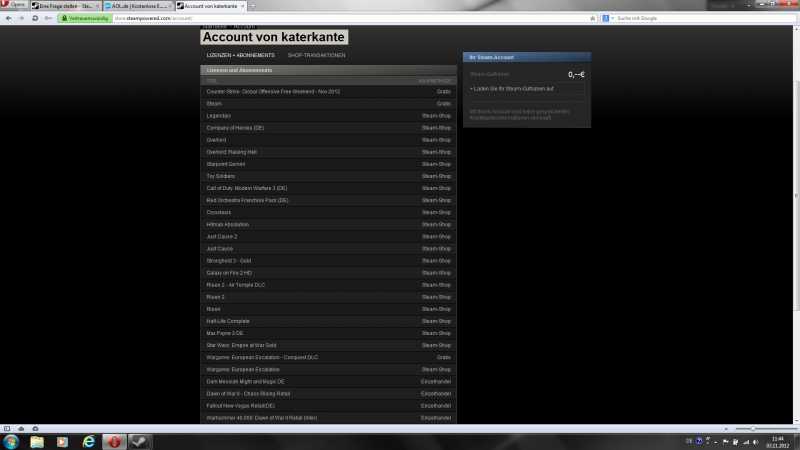Open the Opera menu button

[13, 5]
